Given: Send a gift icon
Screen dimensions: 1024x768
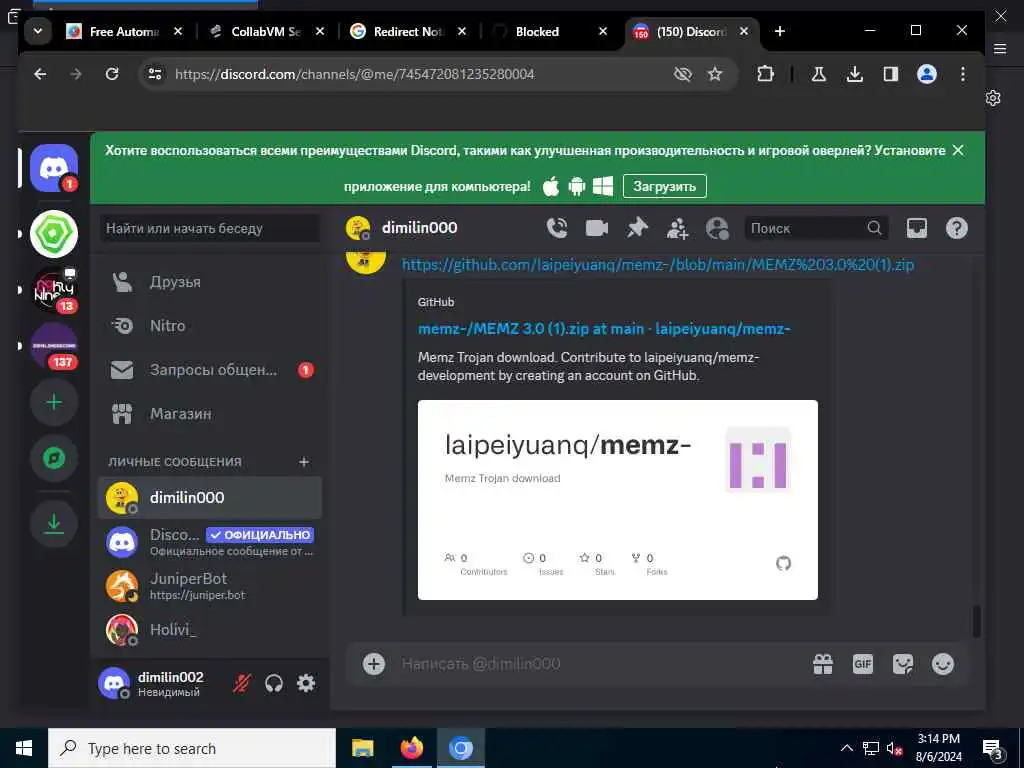Looking at the screenshot, I should click(x=823, y=664).
